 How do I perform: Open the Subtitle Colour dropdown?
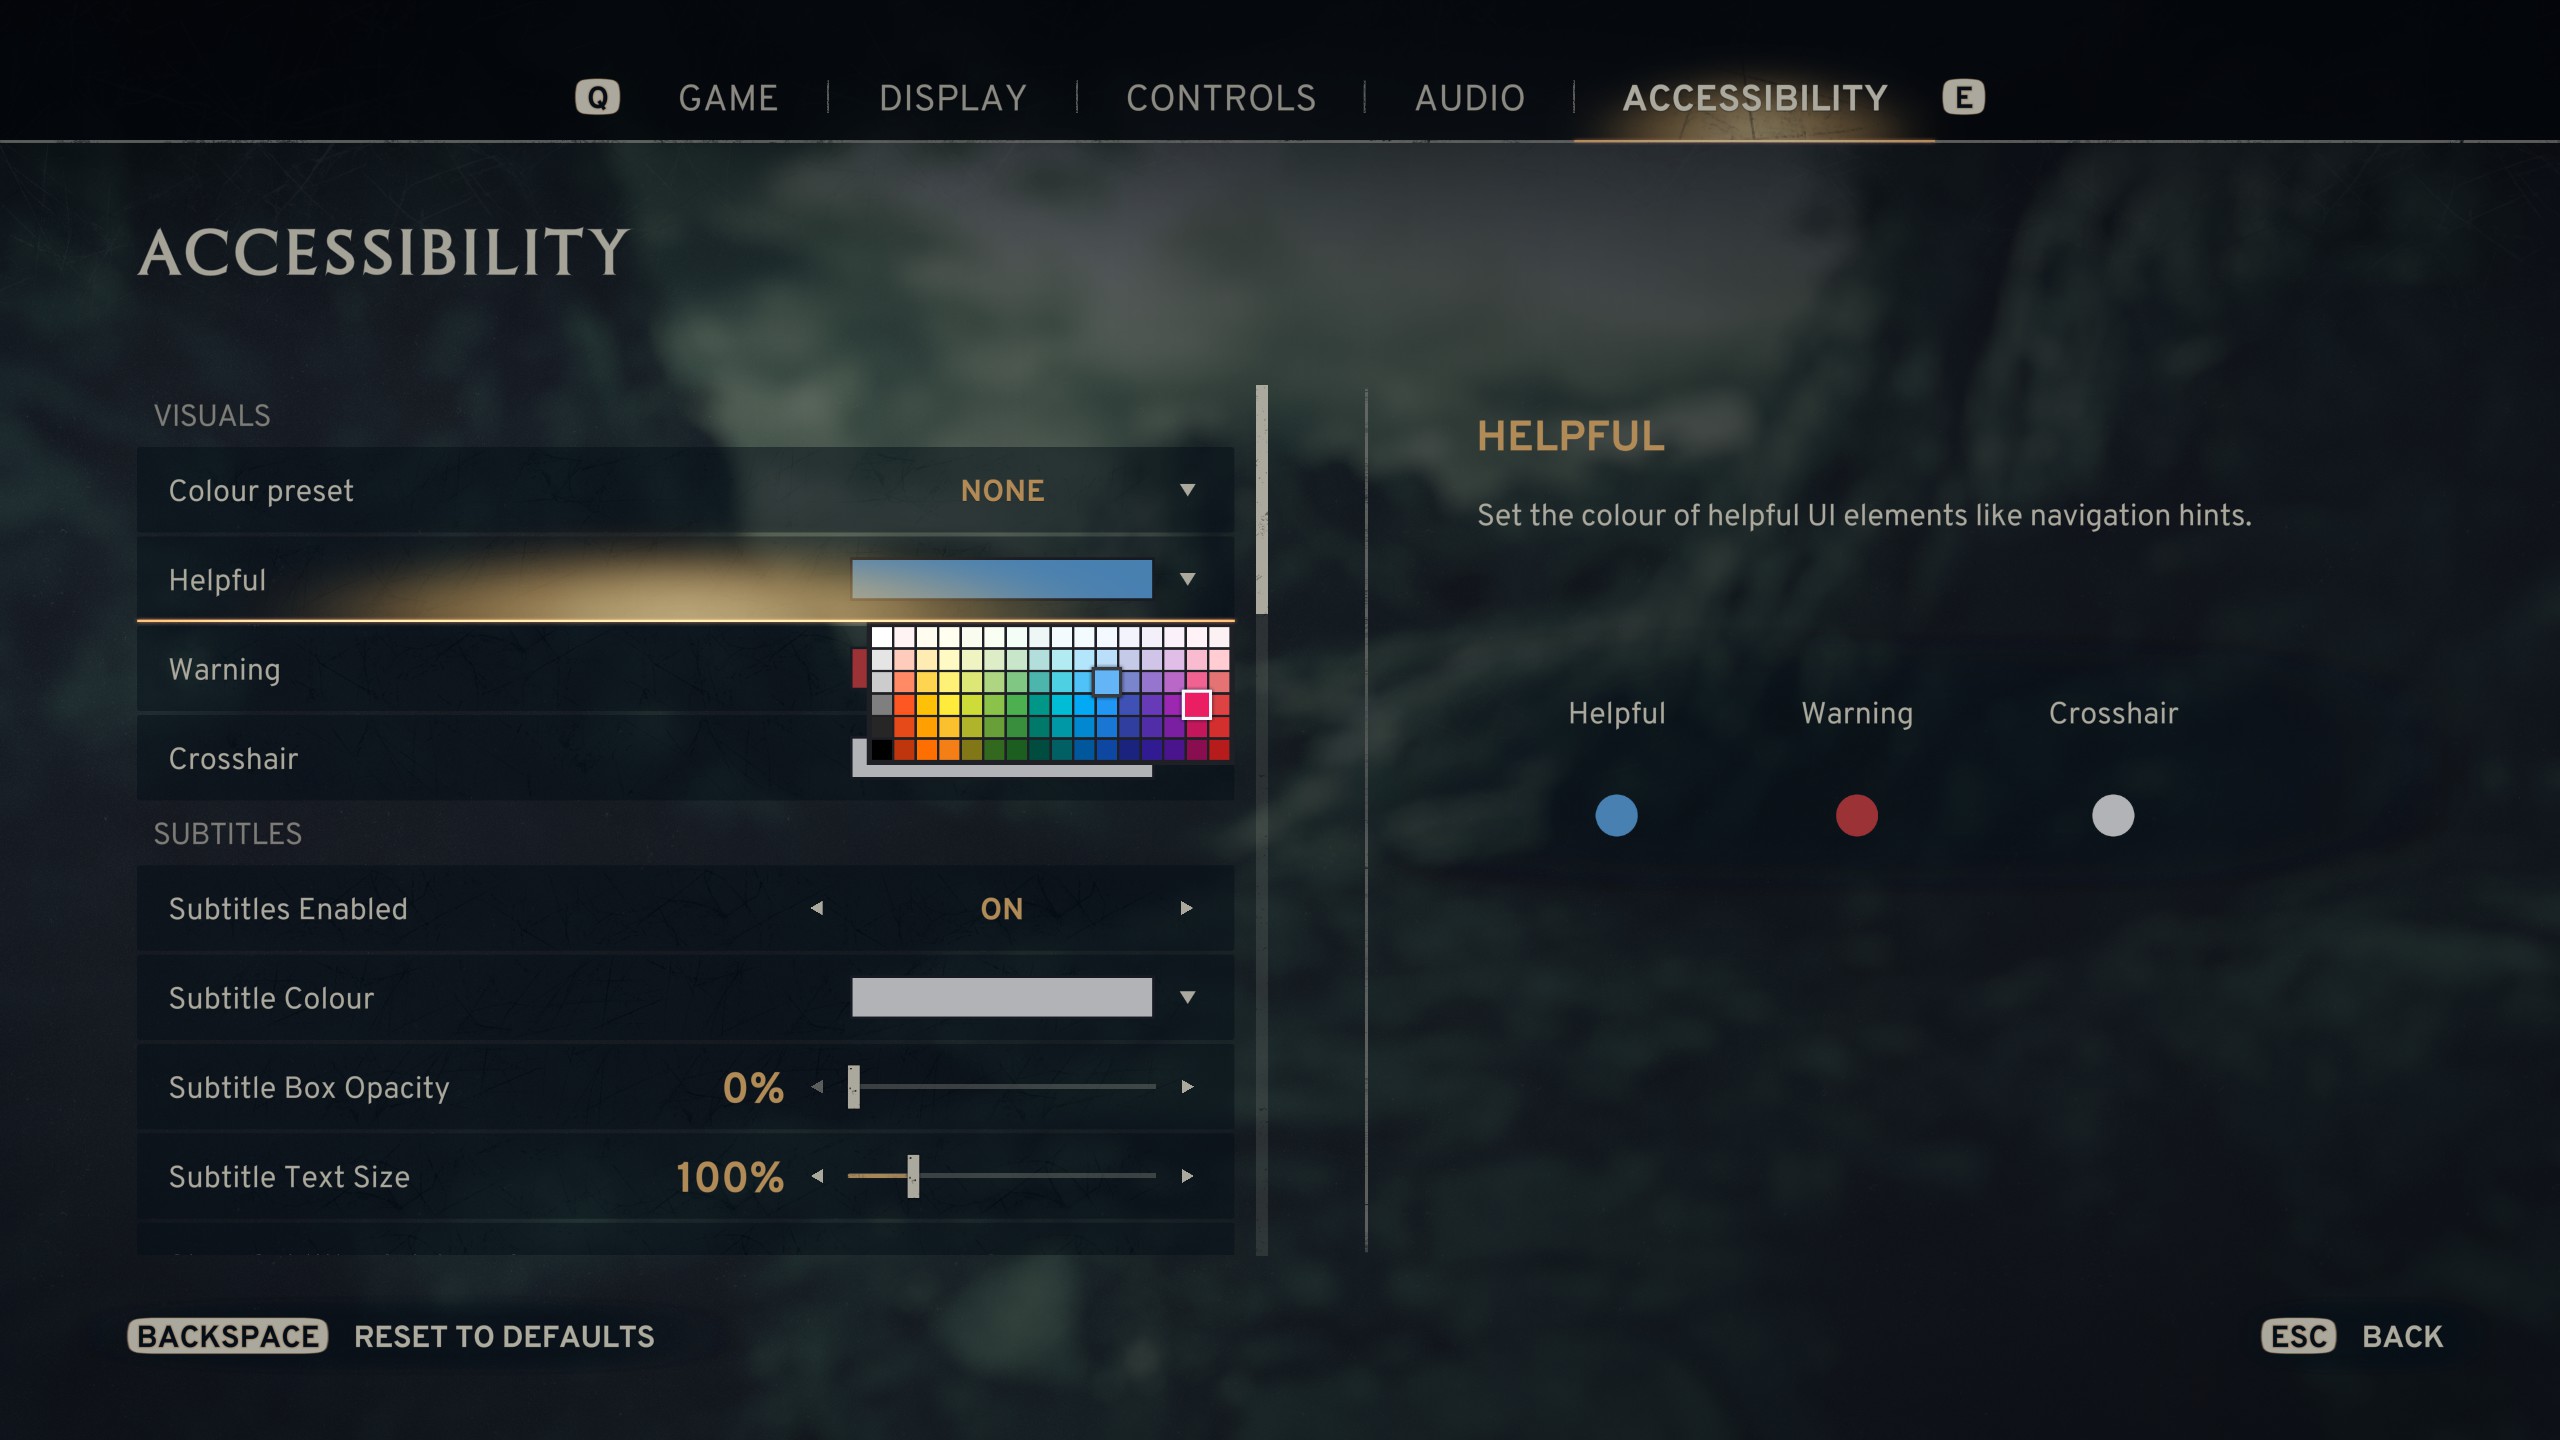1187,999
